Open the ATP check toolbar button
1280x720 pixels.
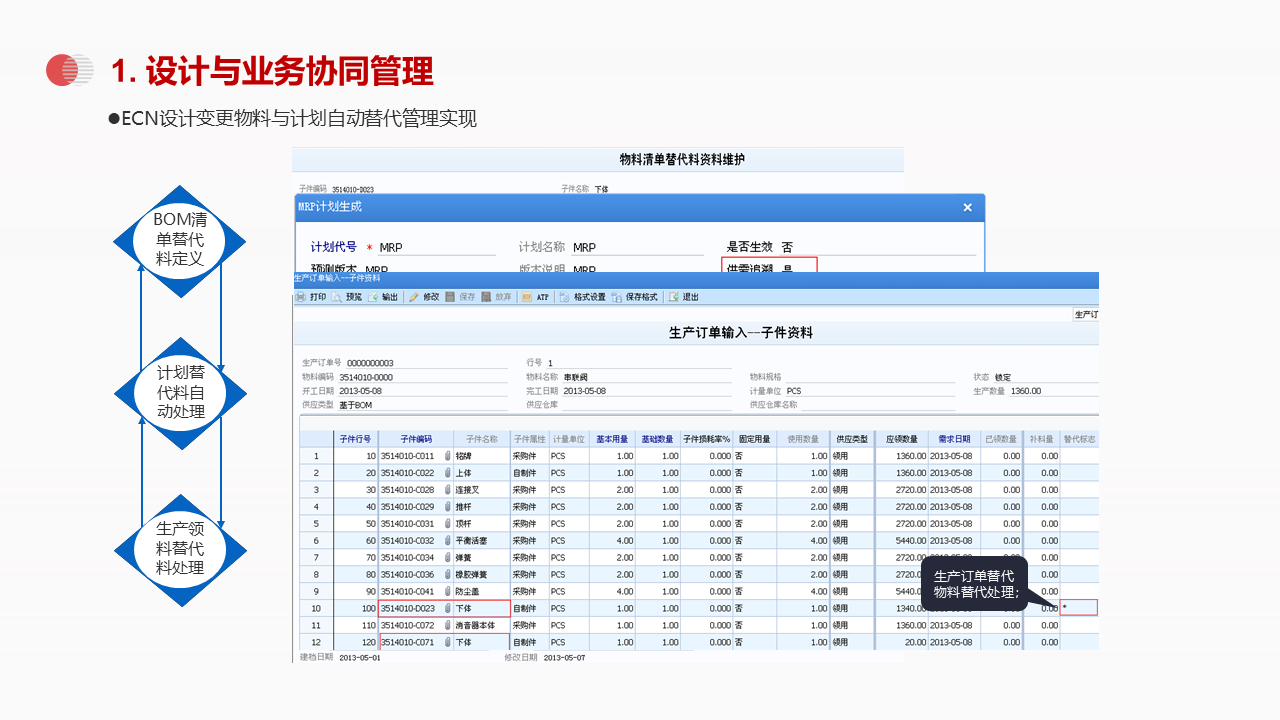[536, 297]
